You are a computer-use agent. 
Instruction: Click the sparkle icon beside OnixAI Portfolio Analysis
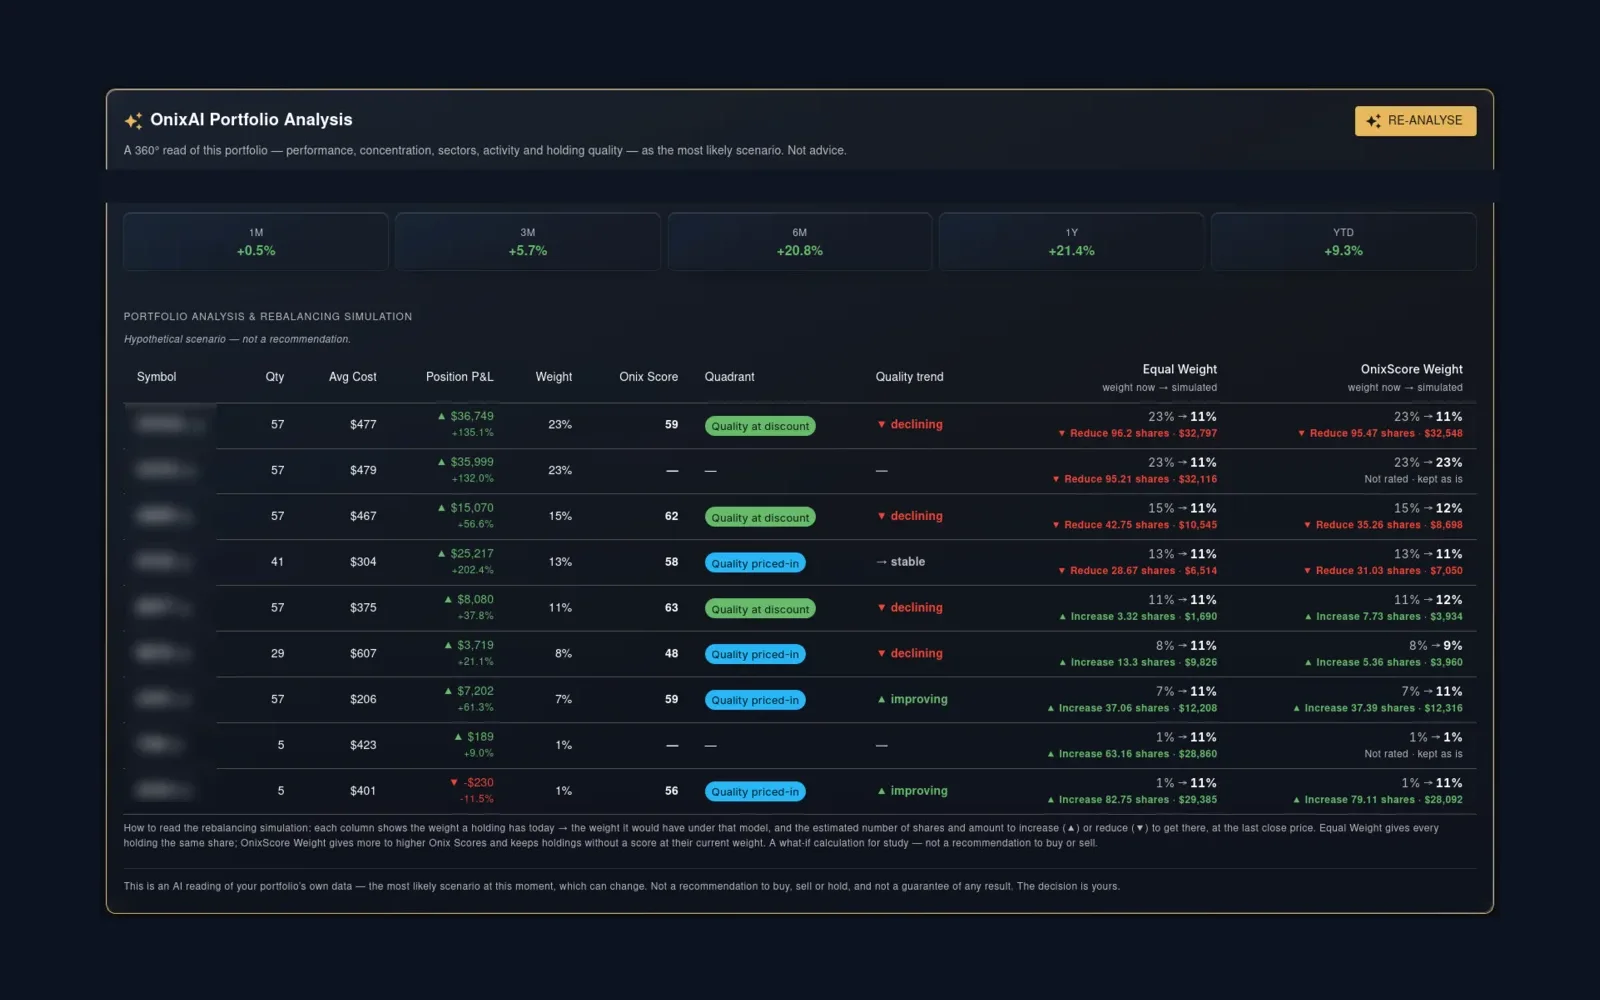pos(133,121)
